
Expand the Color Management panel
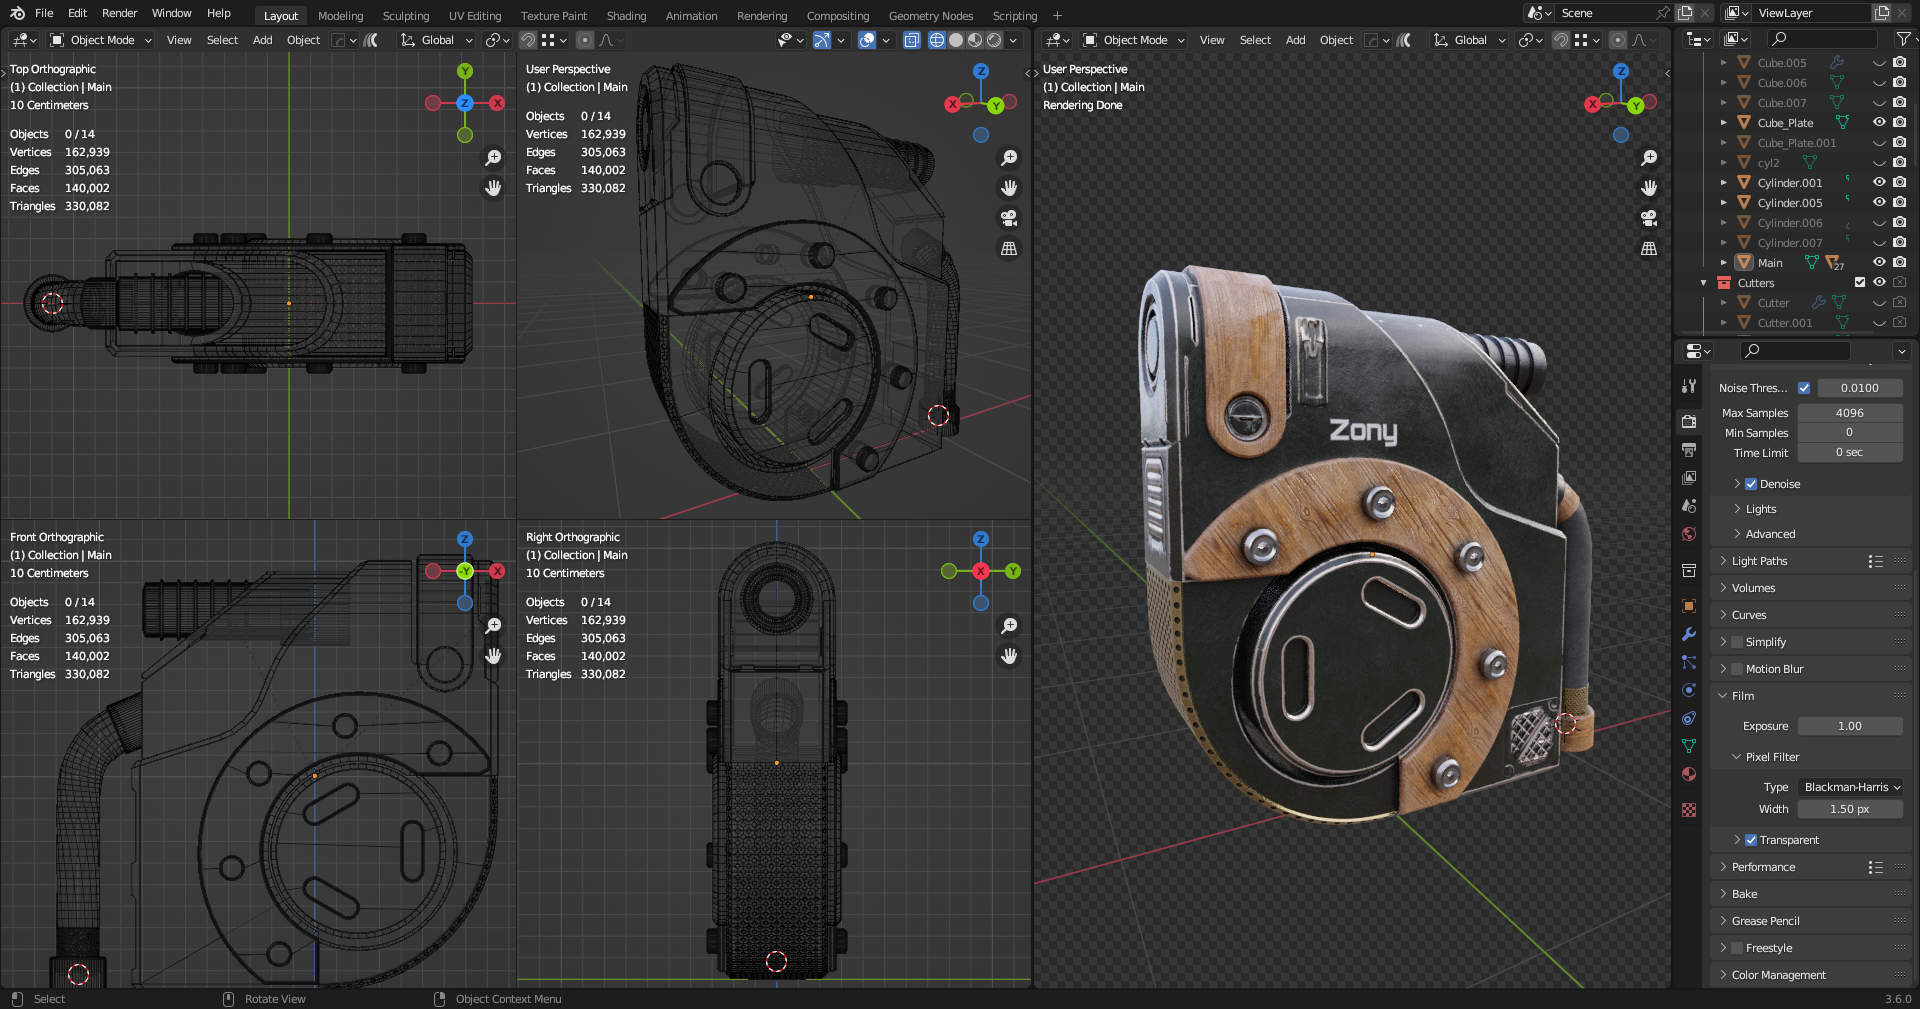coord(1778,975)
